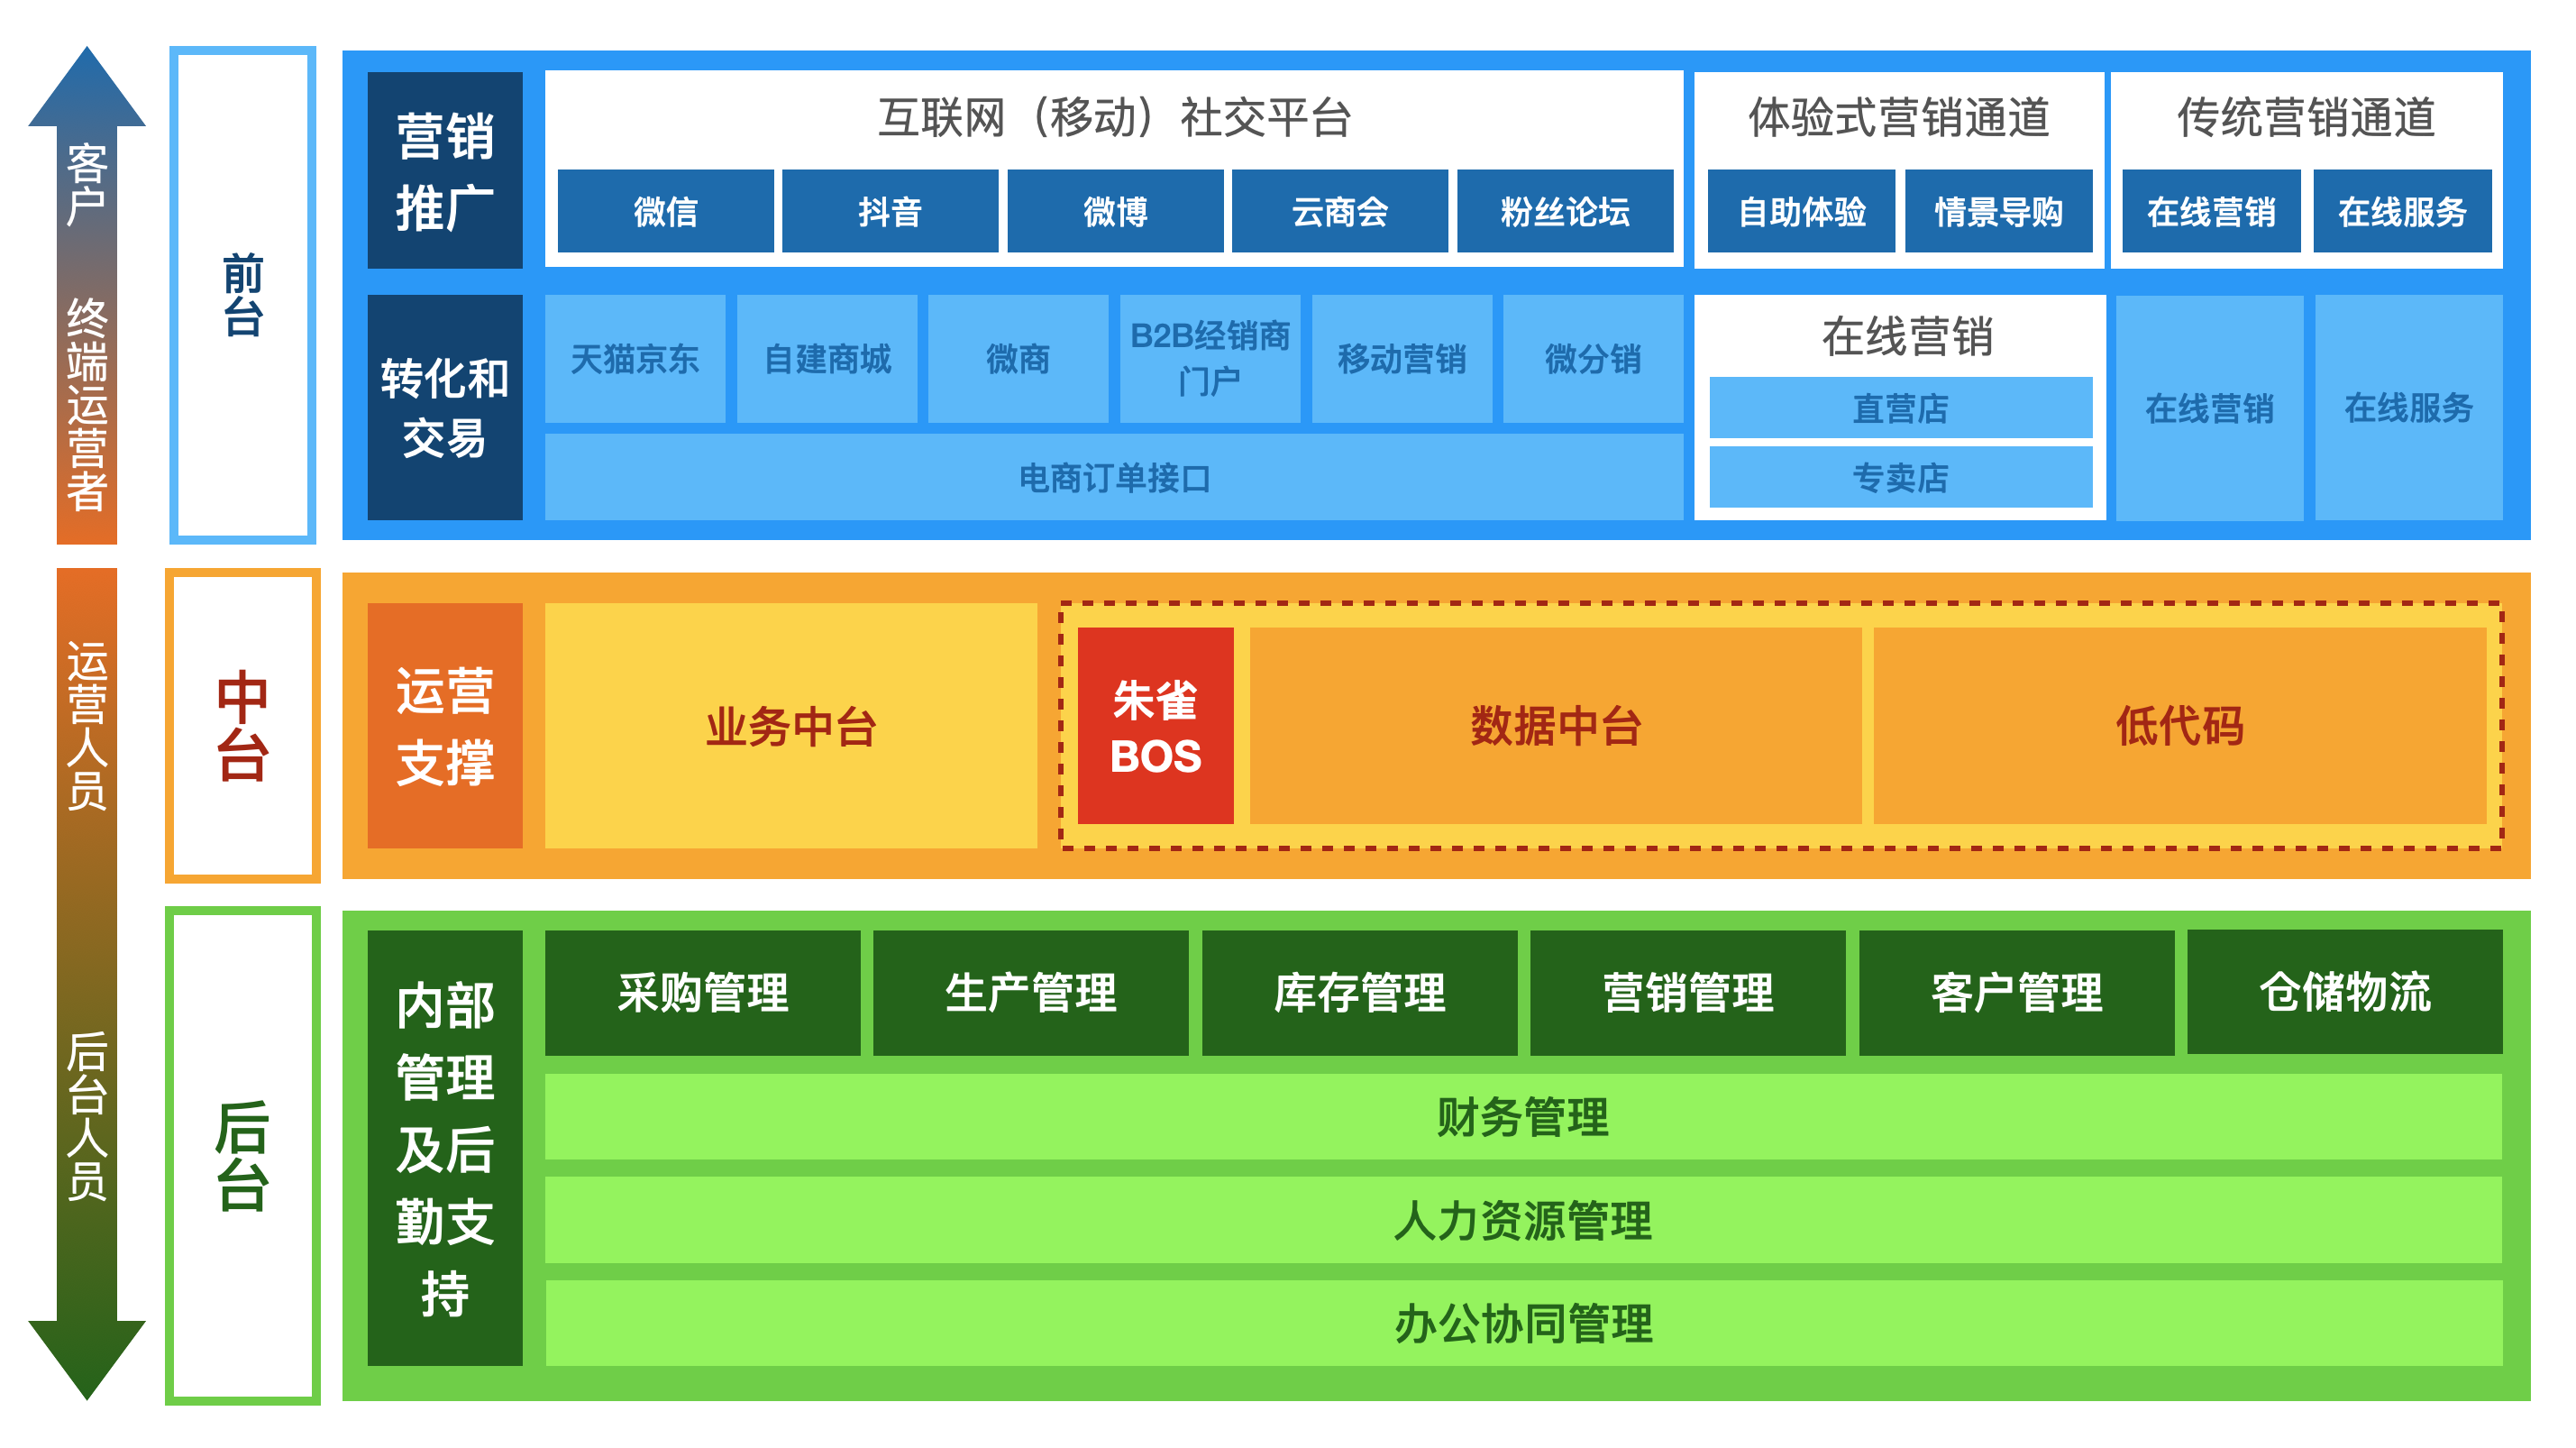Viewport: 2576px width, 1448px height.
Task: Select the 抖音 platform block
Action: tap(890, 212)
